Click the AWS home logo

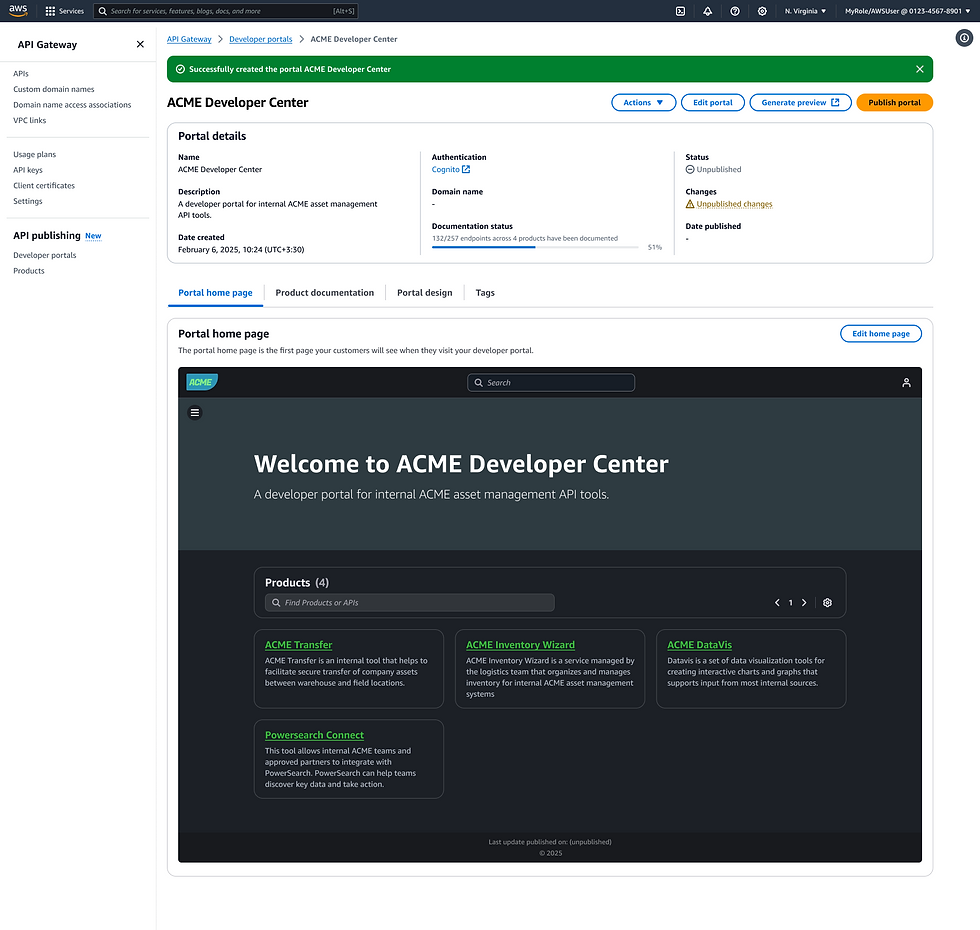(18, 10)
